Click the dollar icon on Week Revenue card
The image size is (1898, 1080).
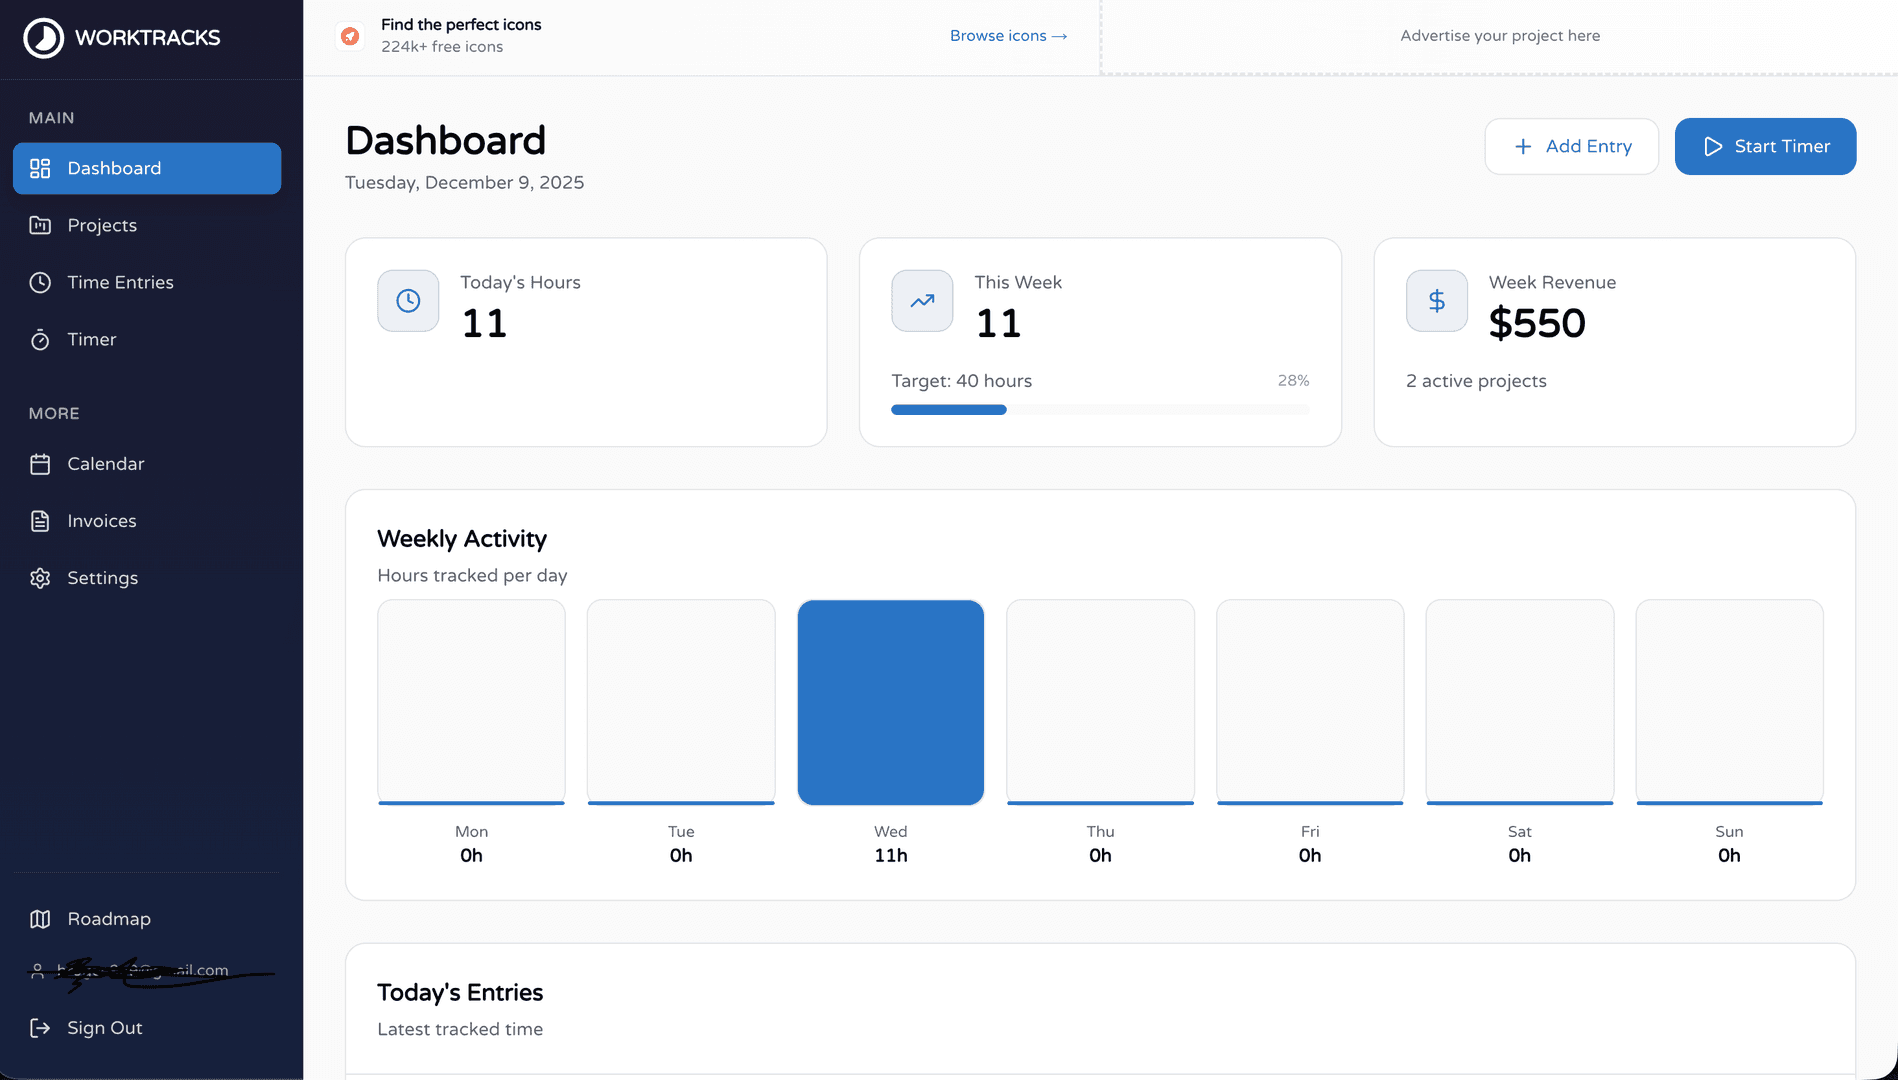tap(1436, 300)
